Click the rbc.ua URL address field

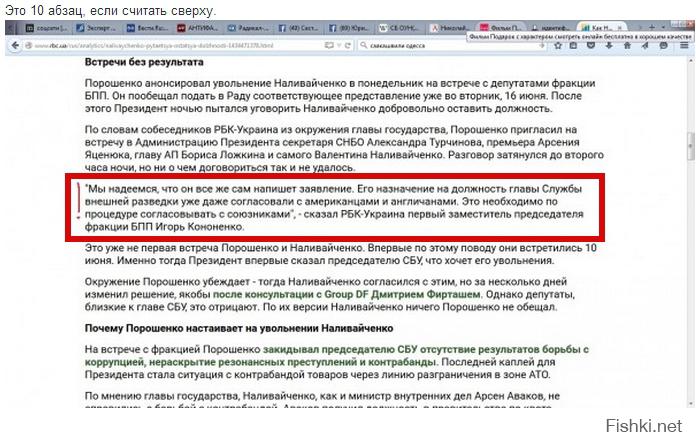[x=180, y=47]
